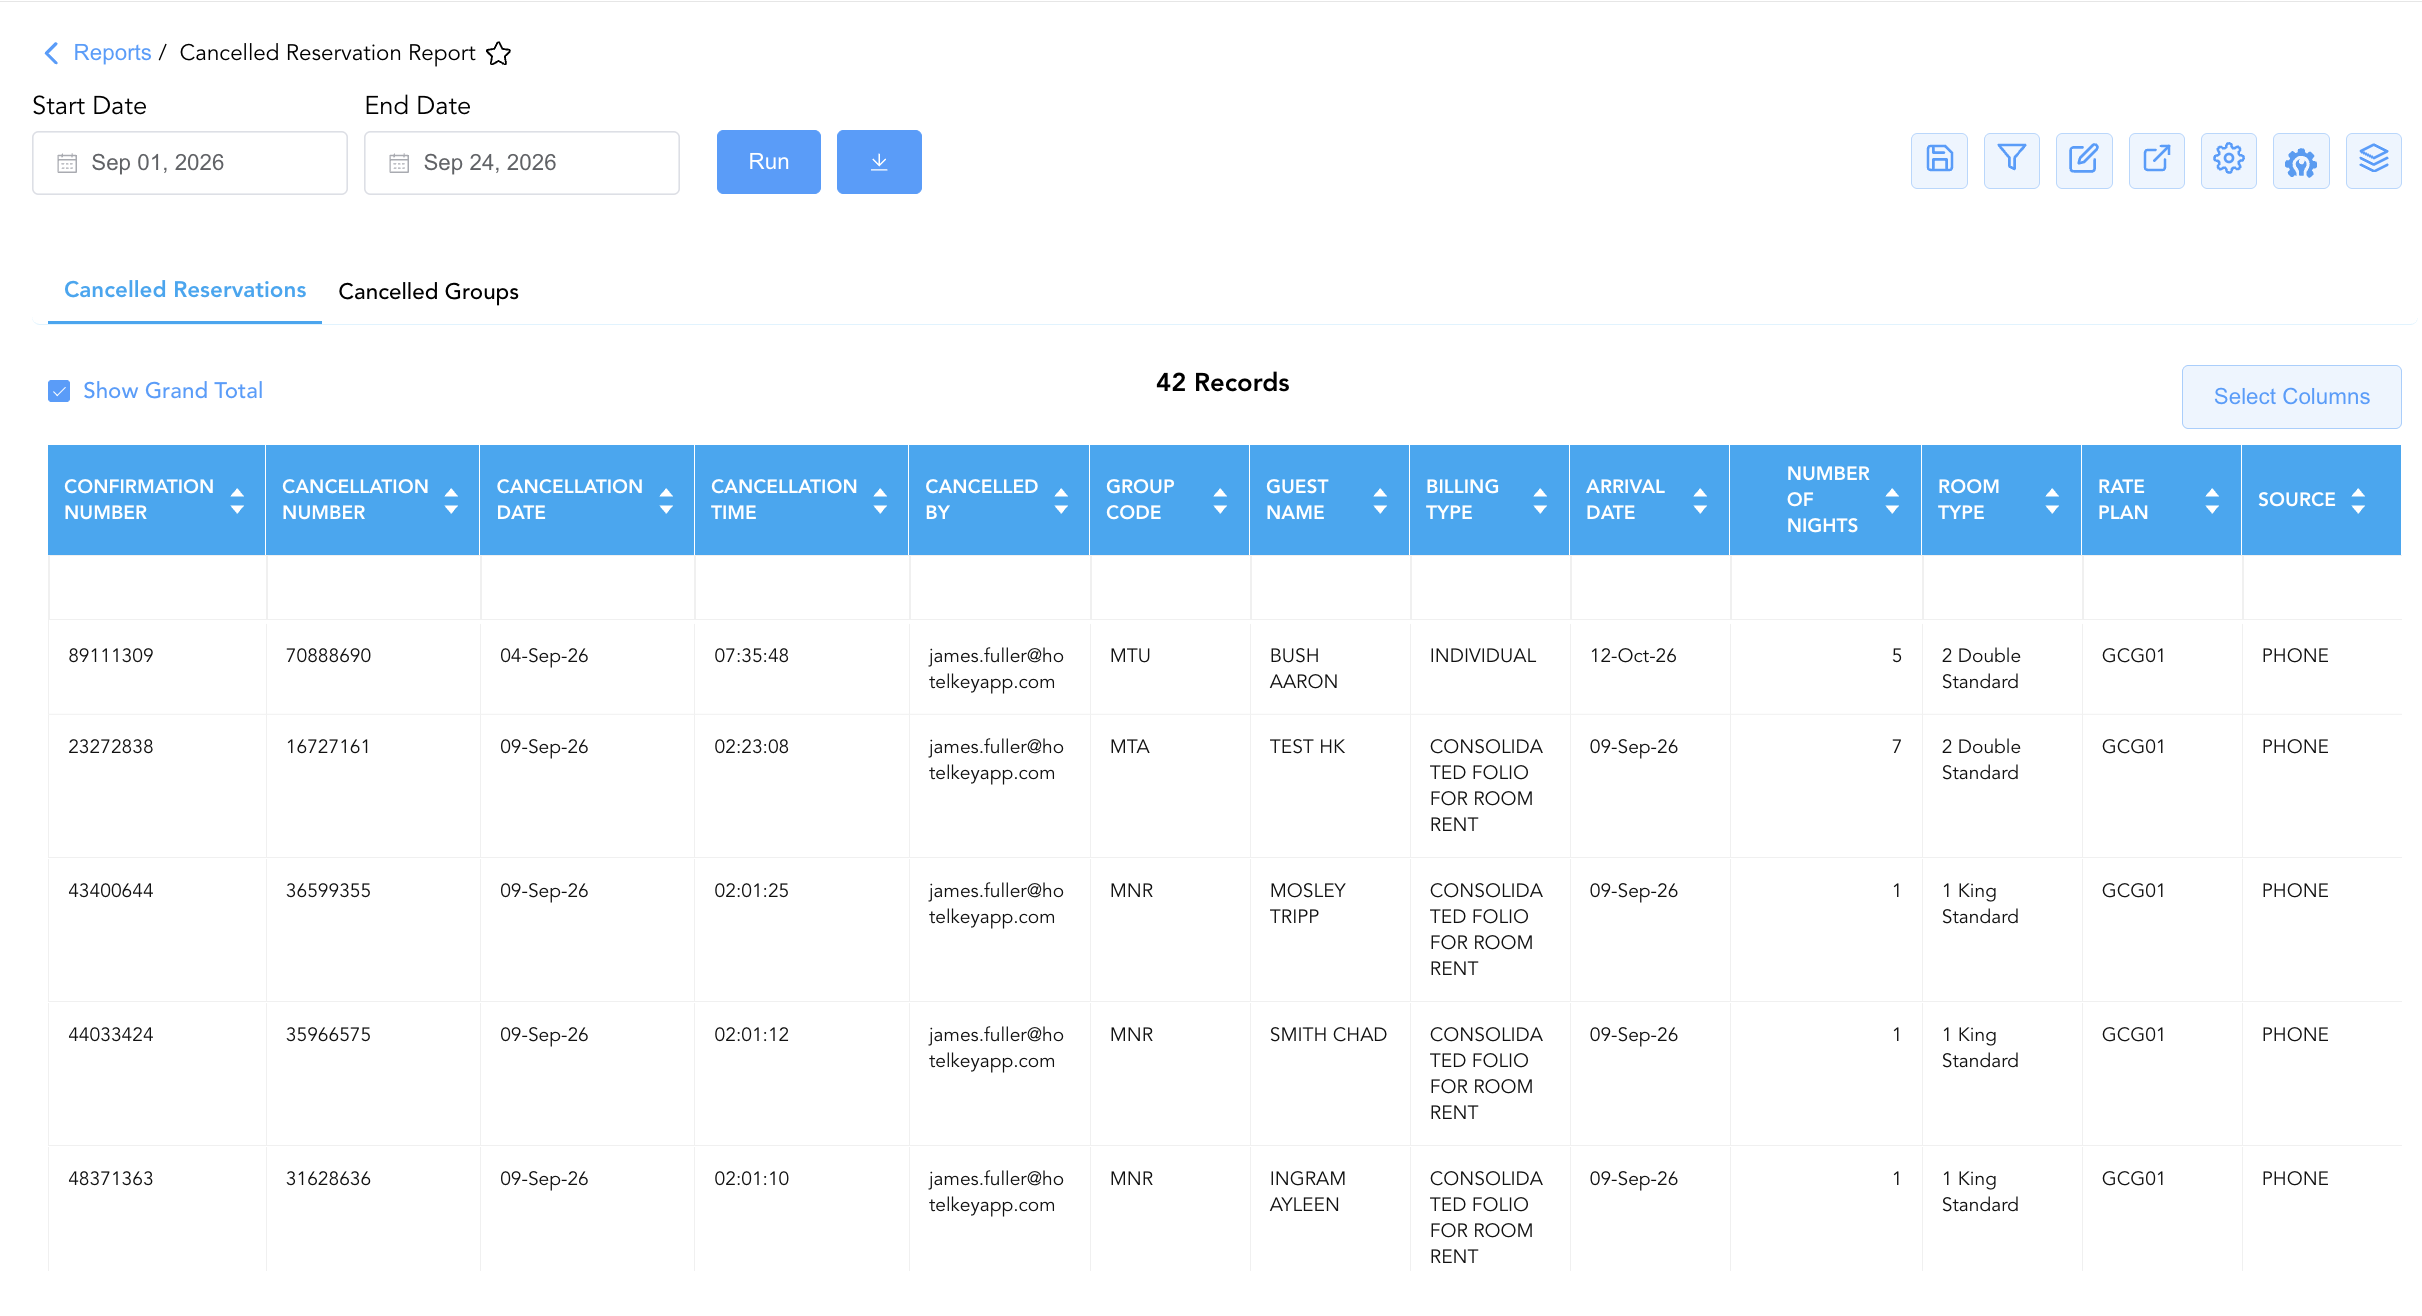Click the export/open external icon
Image resolution: width=2422 pixels, height=1316 pixels.
tap(2156, 160)
